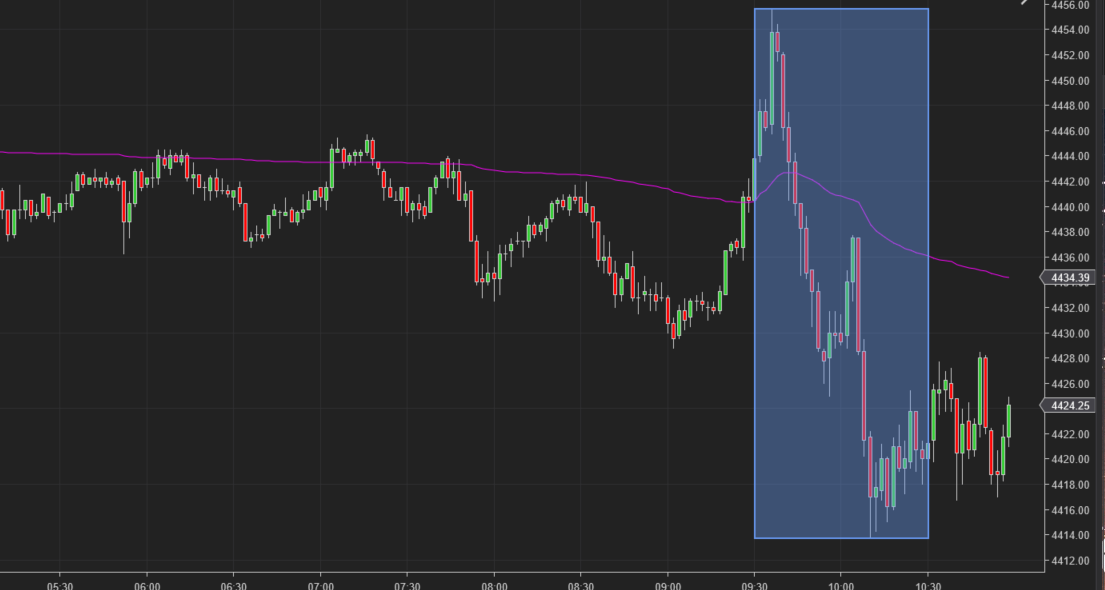Click the 4416.00 price axis label

point(1070,510)
